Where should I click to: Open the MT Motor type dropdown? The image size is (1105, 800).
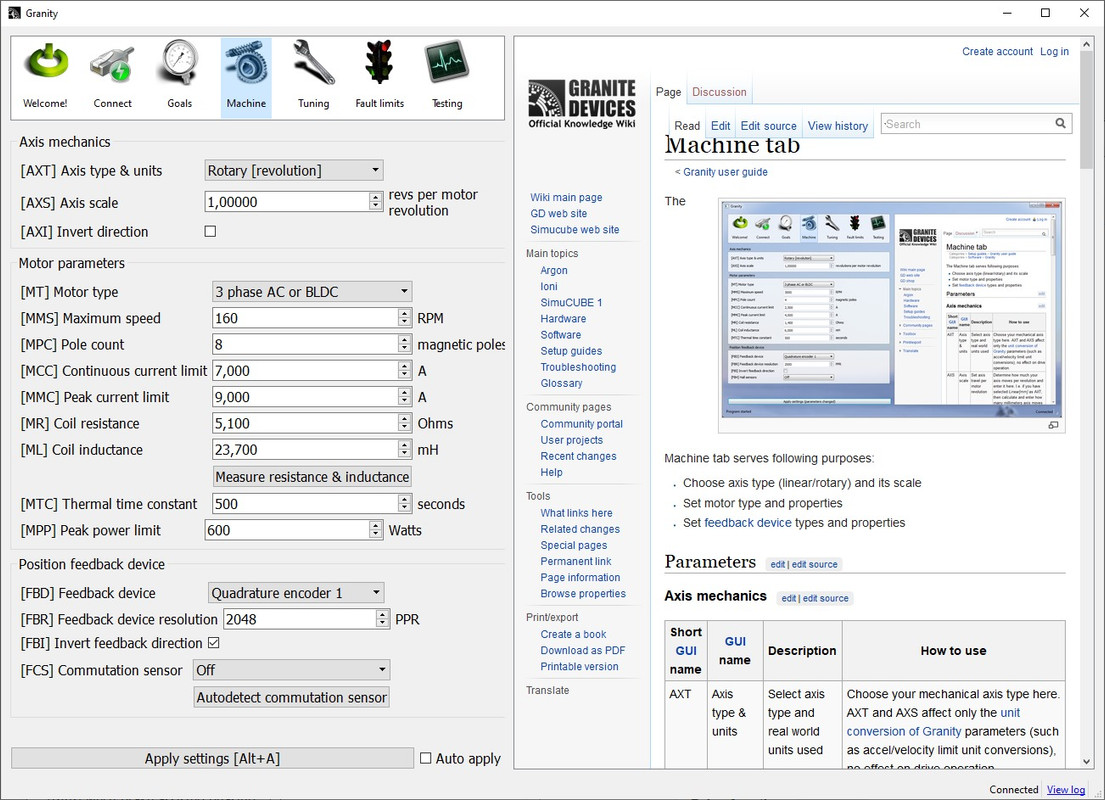pos(311,291)
